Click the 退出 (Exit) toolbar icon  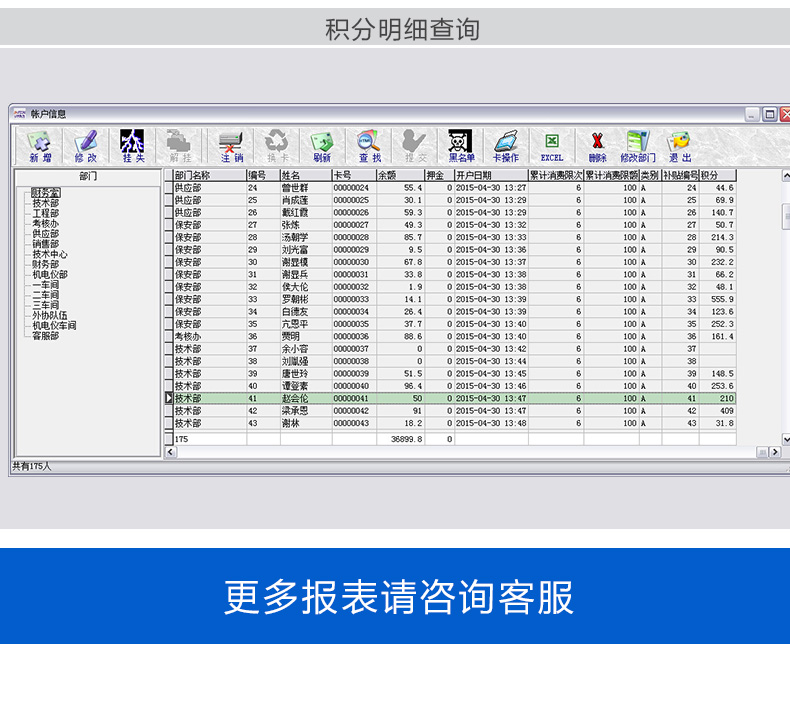(680, 145)
